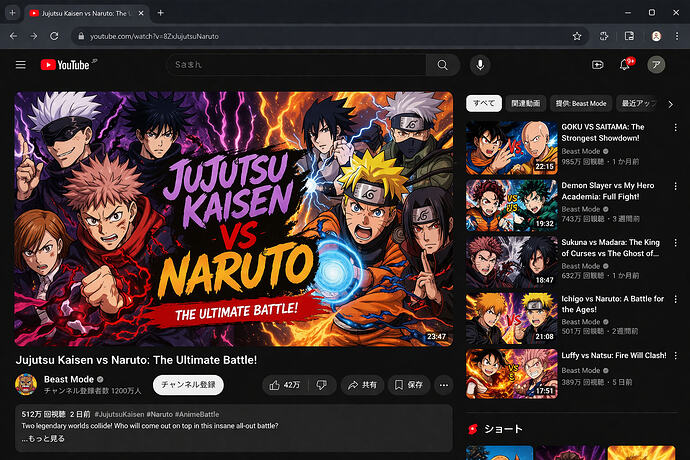Go forward in the browser
Viewport: 690px width, 460px height.
point(34,36)
